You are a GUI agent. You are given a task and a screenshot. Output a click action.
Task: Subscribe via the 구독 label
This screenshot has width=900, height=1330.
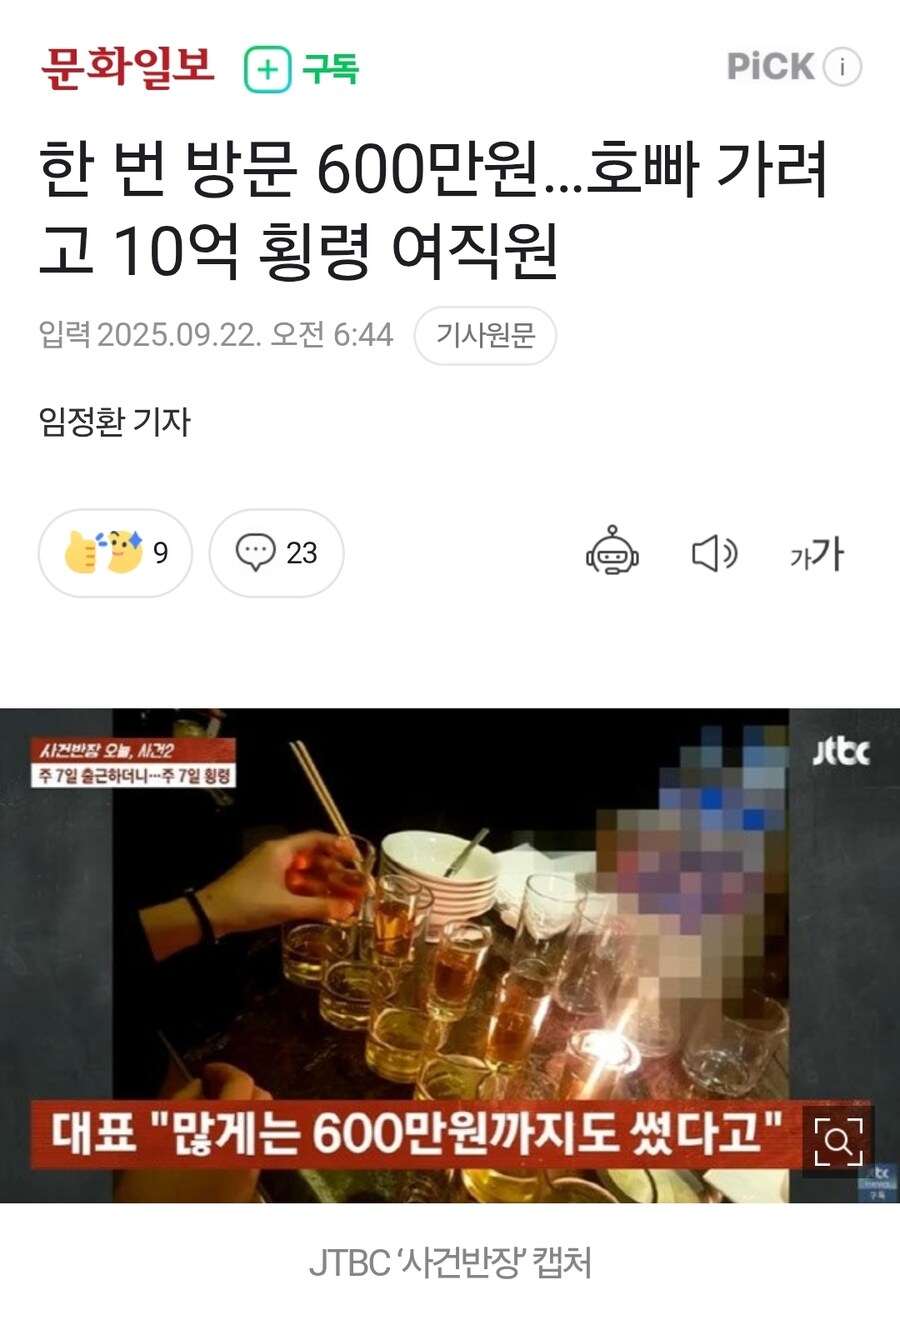click(329, 69)
